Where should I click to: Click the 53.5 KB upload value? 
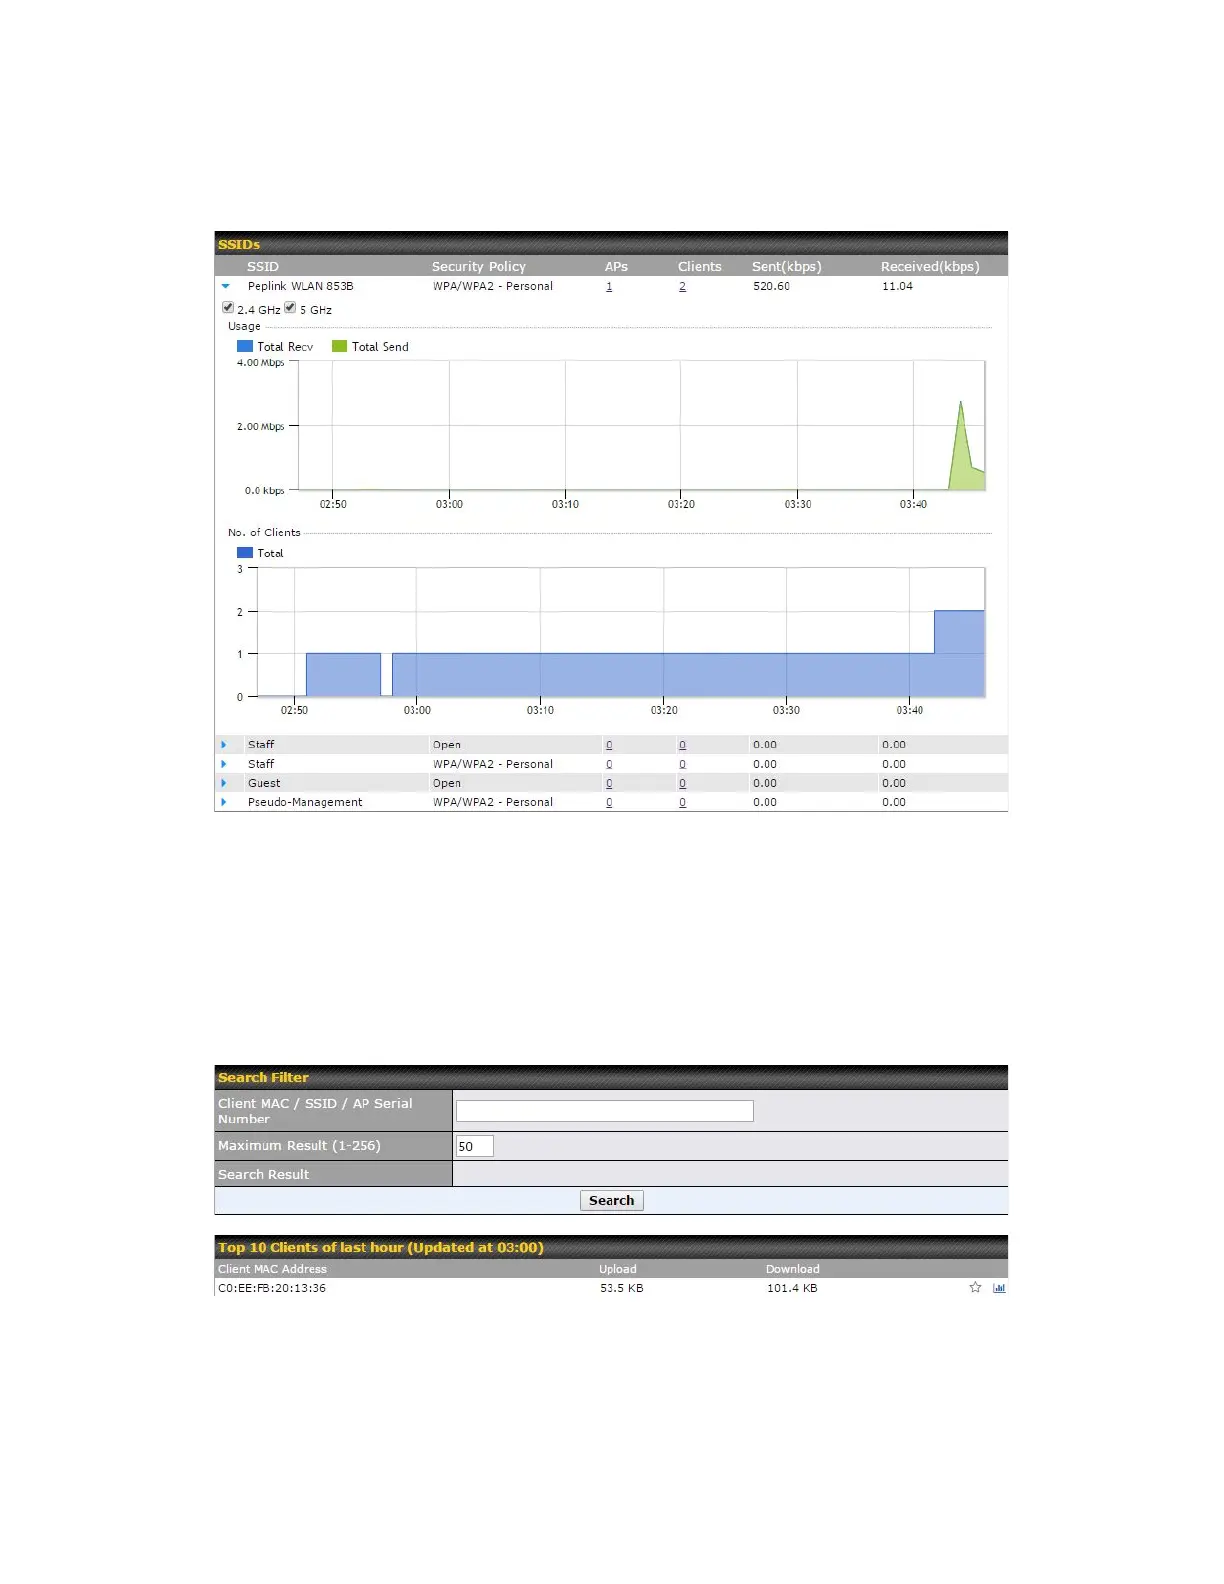[621, 1288]
